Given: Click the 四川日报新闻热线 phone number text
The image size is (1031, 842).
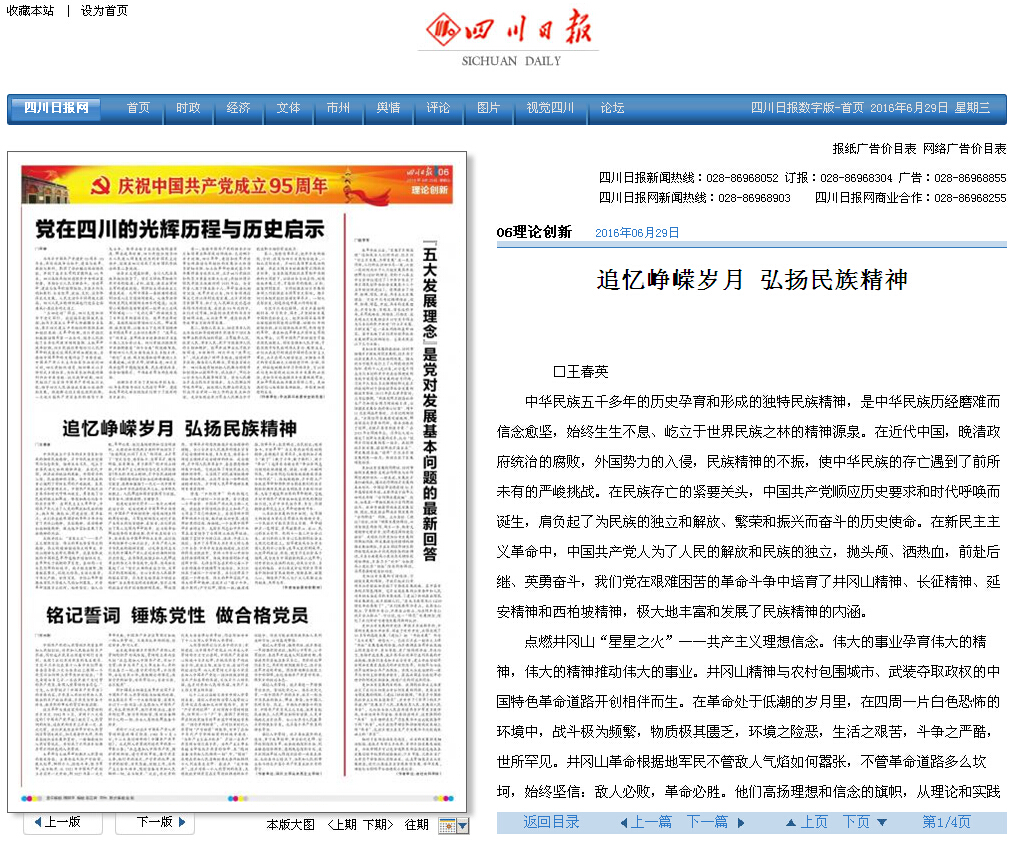Looking at the screenshot, I should point(688,177).
